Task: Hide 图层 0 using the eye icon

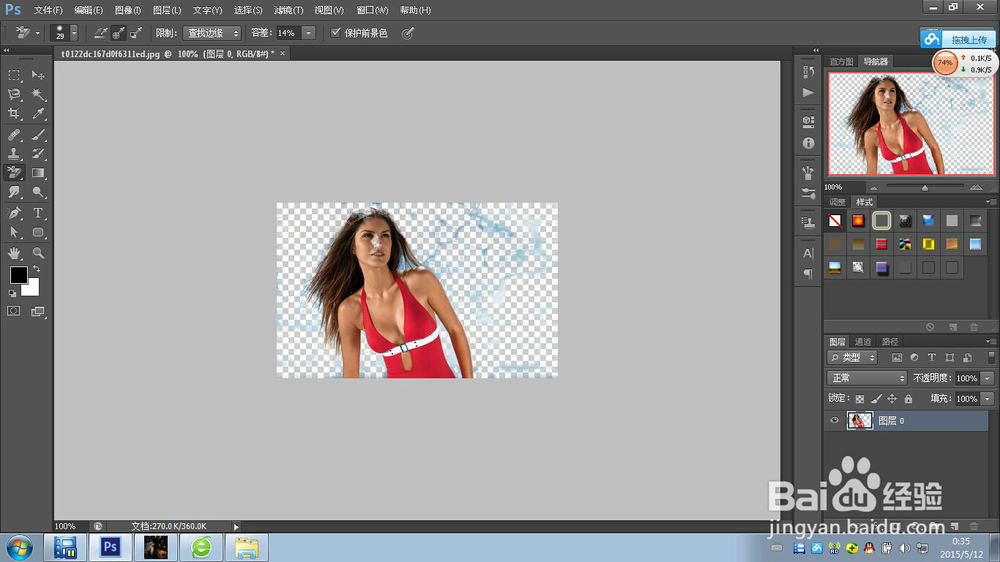Action: pyautogui.click(x=834, y=420)
